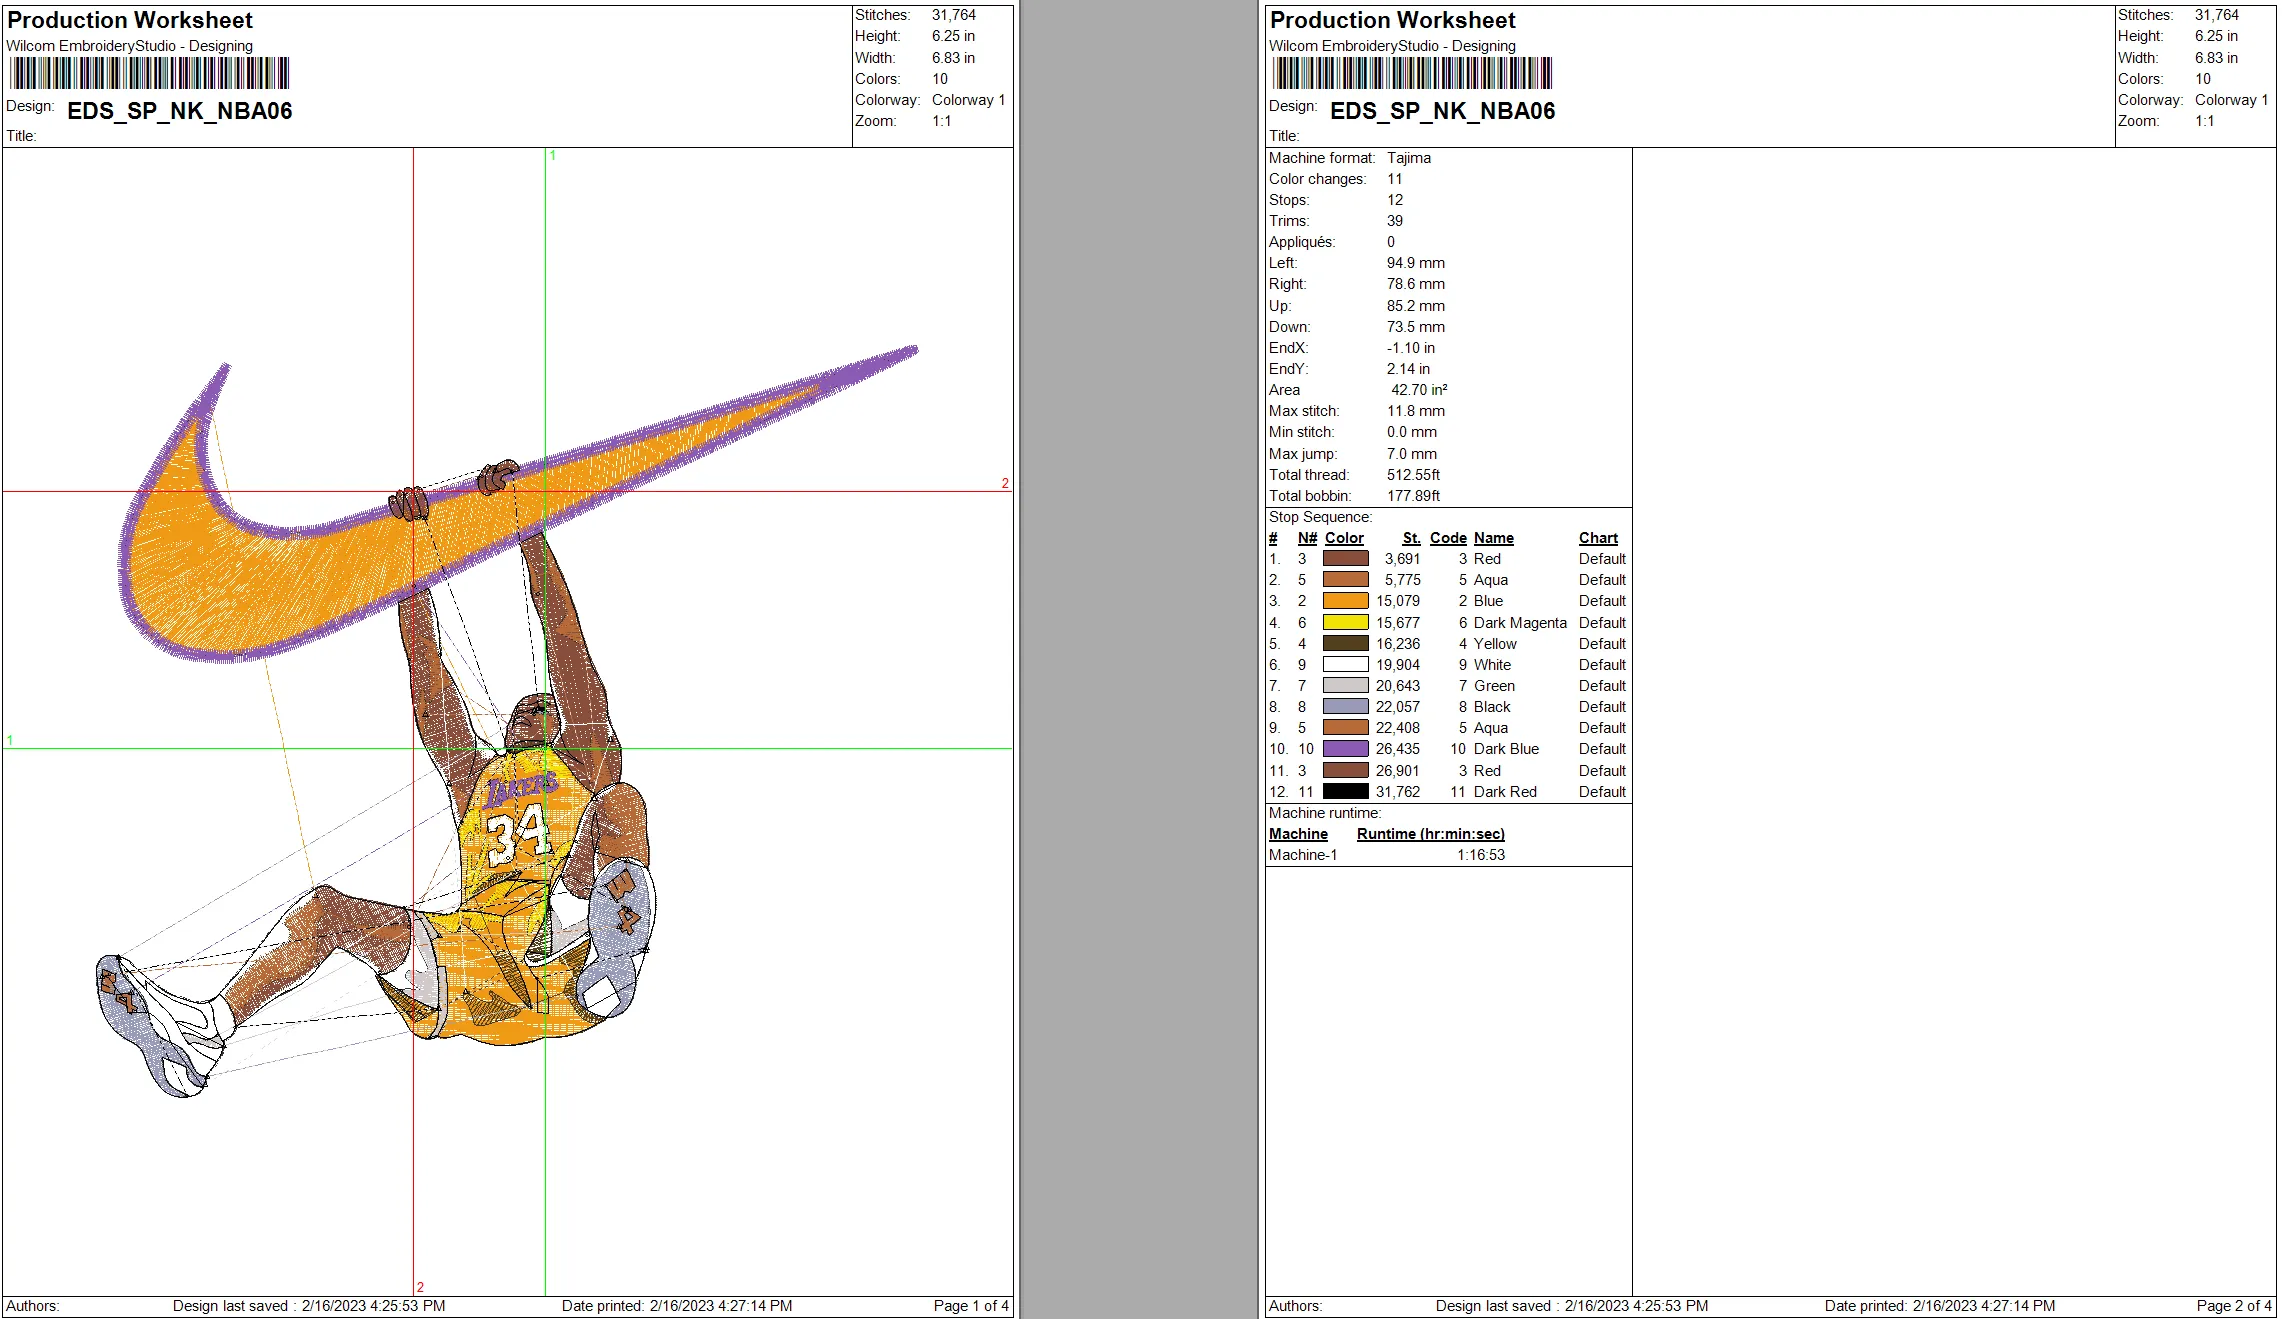
Task: Click the lavender Black swatch in row 8
Action: [x=1345, y=707]
